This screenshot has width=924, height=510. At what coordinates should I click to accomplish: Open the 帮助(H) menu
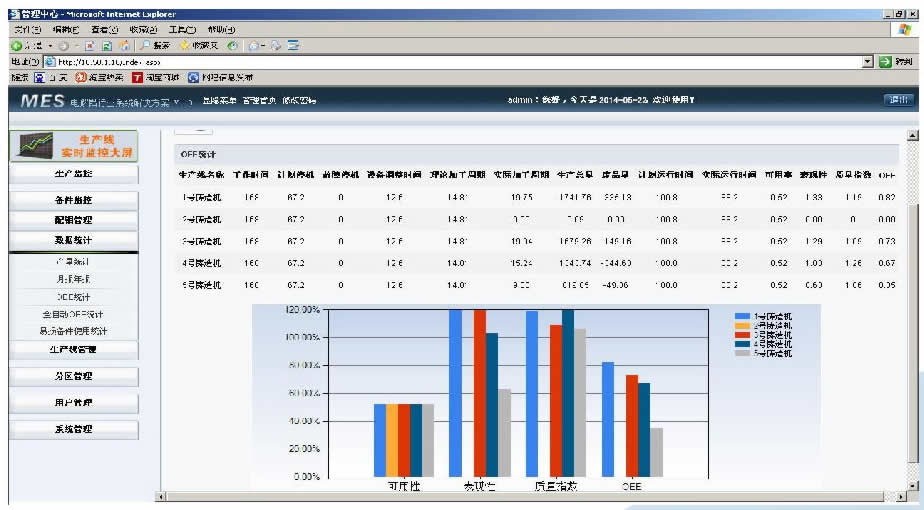222,30
